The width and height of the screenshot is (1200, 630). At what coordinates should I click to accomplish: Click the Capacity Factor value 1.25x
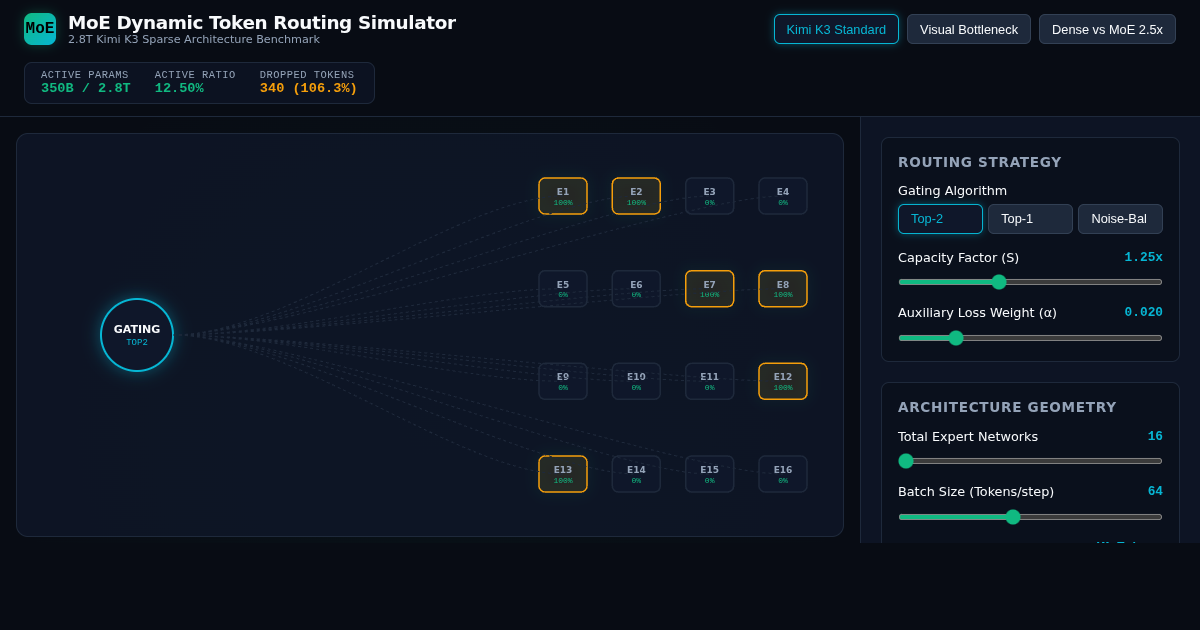point(1143,257)
